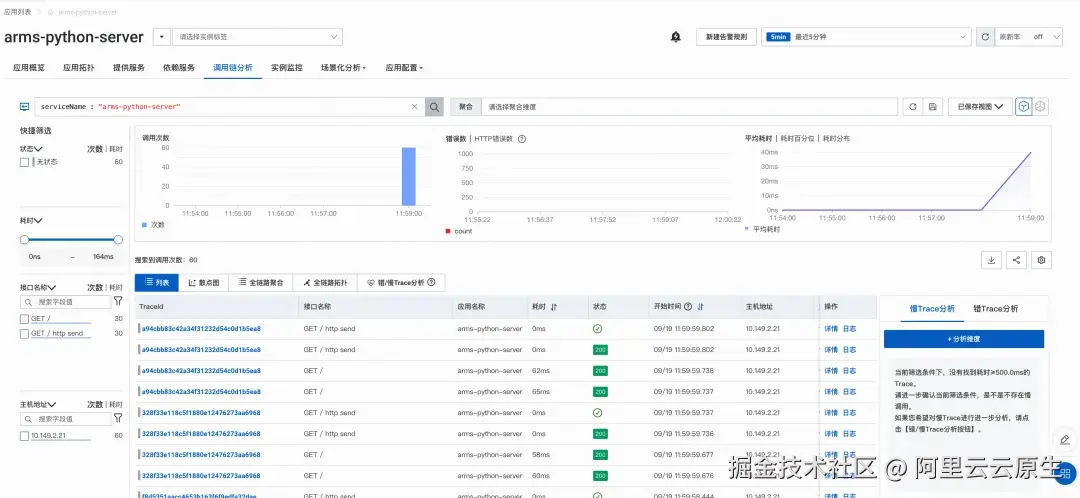Switch chart to 耗时百分位
The width and height of the screenshot is (1080, 498).
pos(799,138)
